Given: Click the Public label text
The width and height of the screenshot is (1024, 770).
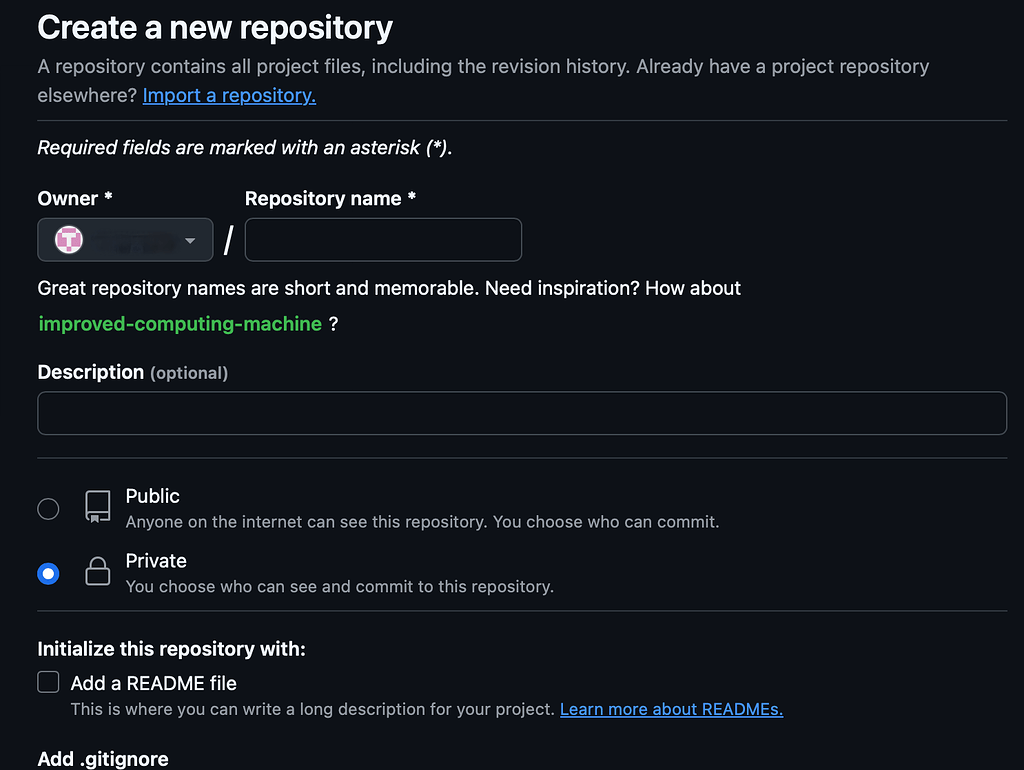Looking at the screenshot, I should point(152,496).
